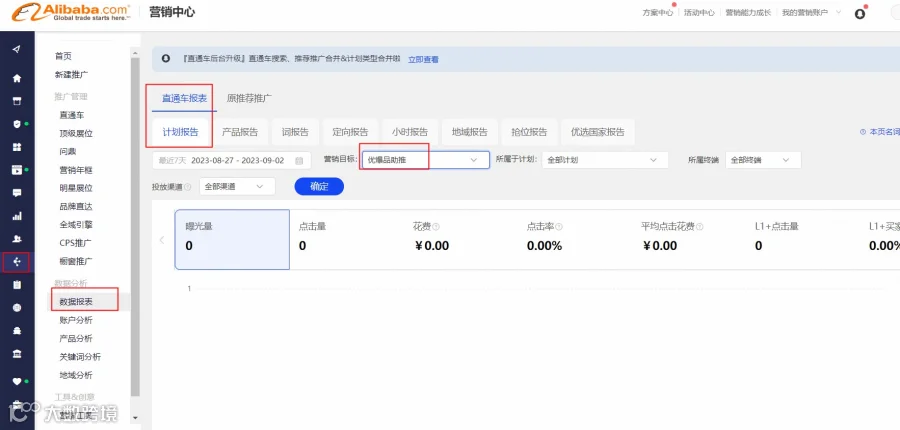The height and width of the screenshot is (430, 900).
Task: Select the 点击量 metric card
Action: coord(346,239)
